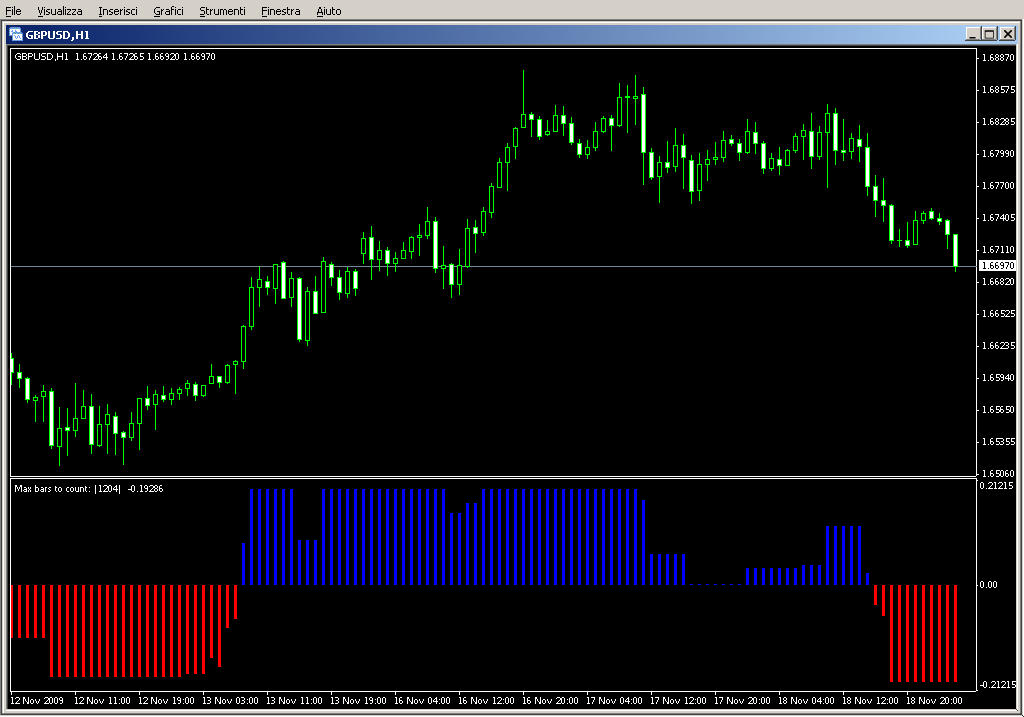Maximize the GBPUSD,H1 chart window
1024x717 pixels.
[989, 34]
